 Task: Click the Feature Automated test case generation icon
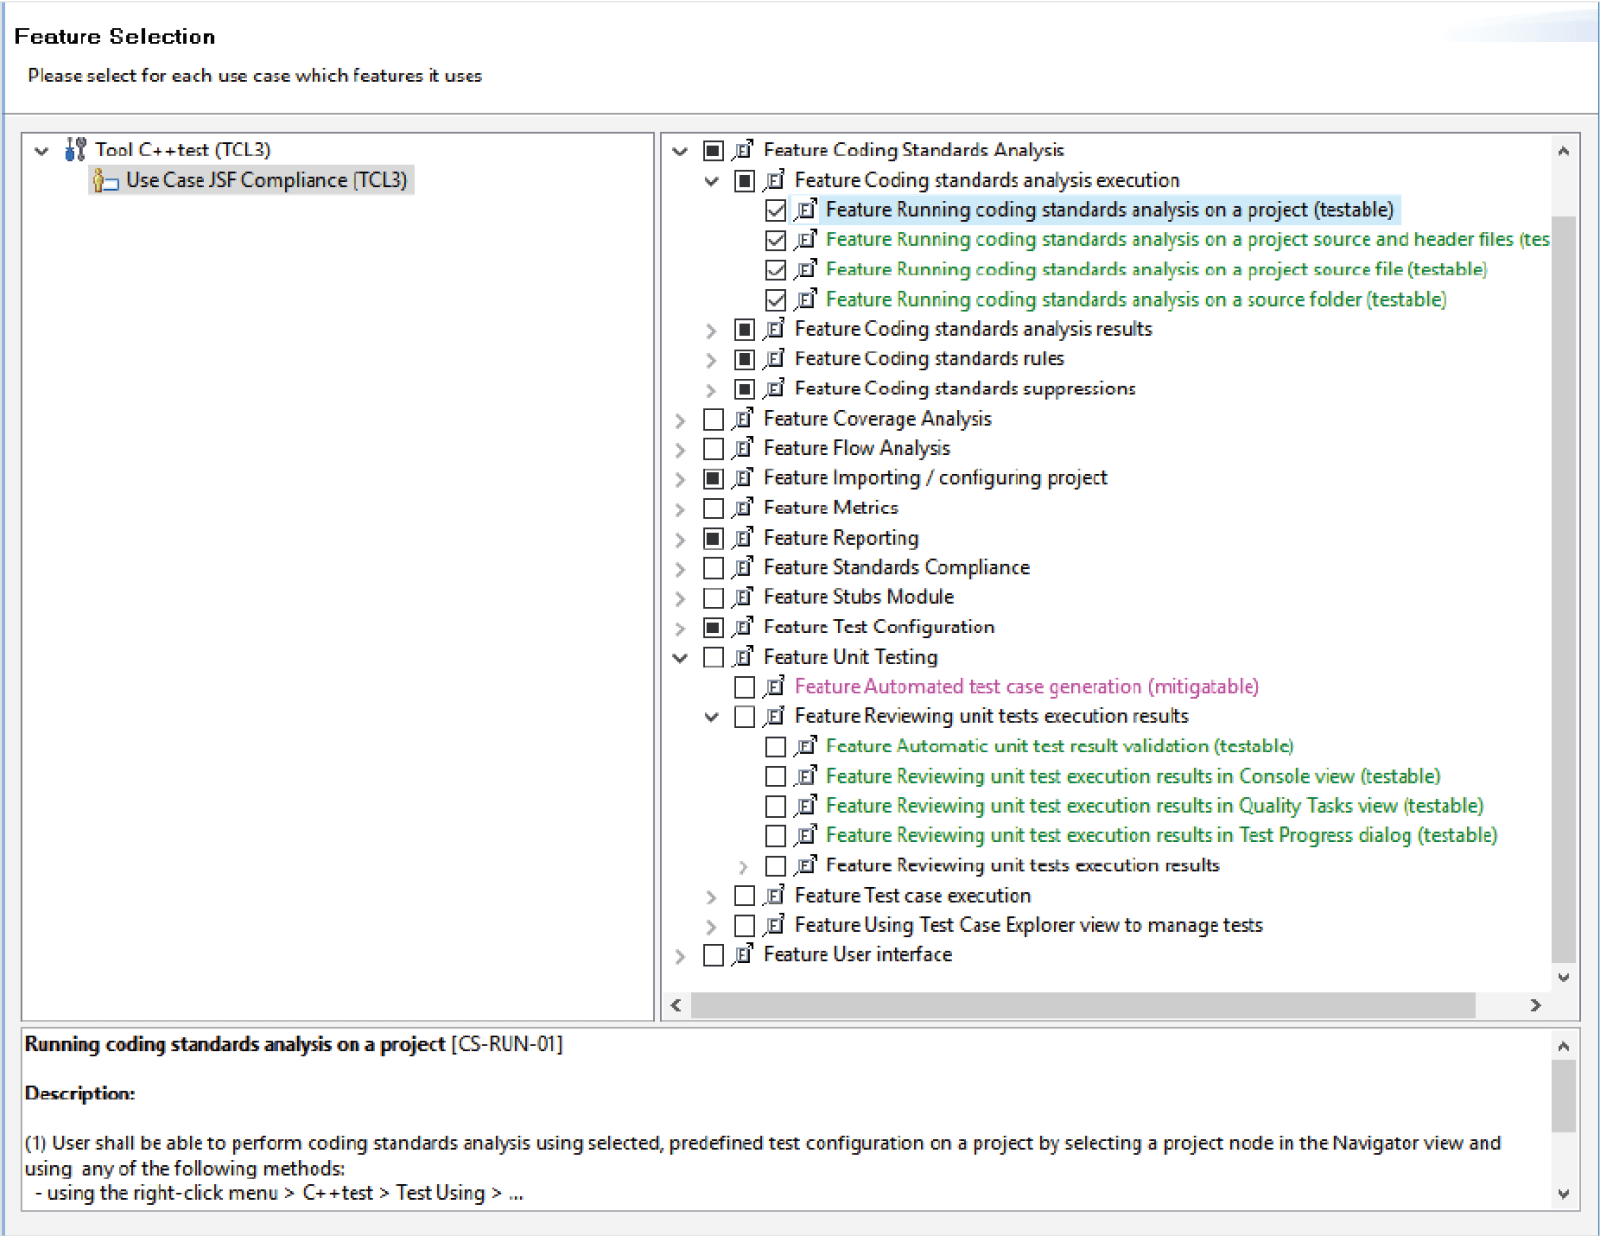[774, 687]
